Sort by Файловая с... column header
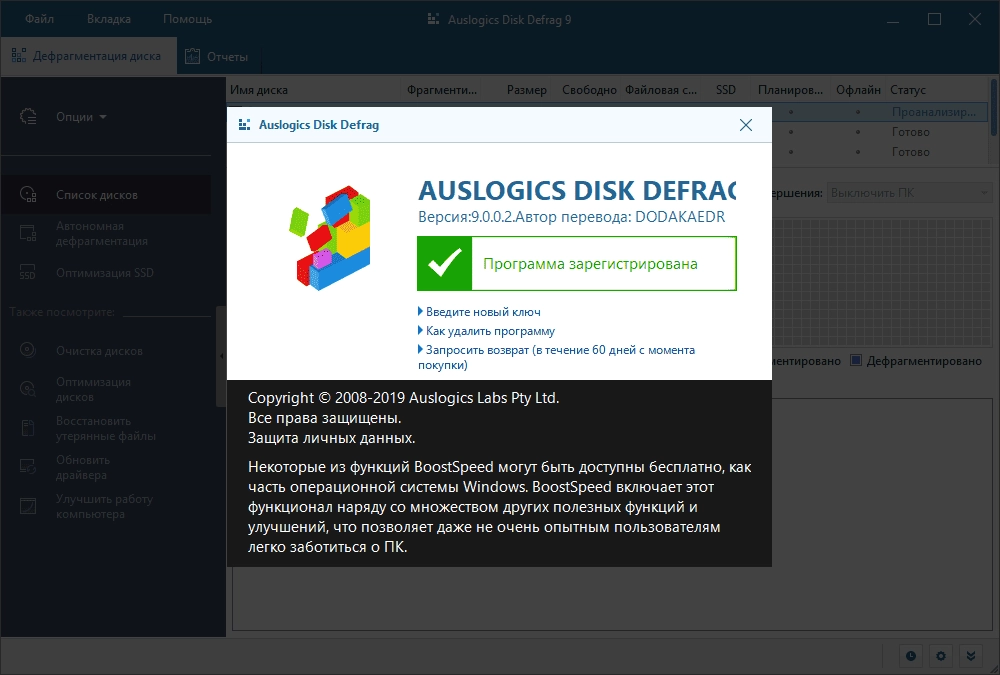The image size is (1000, 675). pos(661,90)
